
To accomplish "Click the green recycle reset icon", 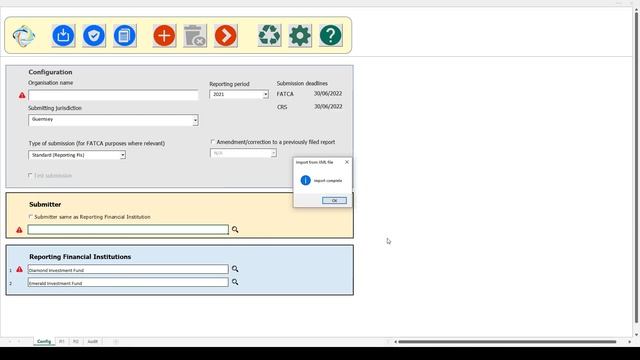I will click(x=269, y=36).
